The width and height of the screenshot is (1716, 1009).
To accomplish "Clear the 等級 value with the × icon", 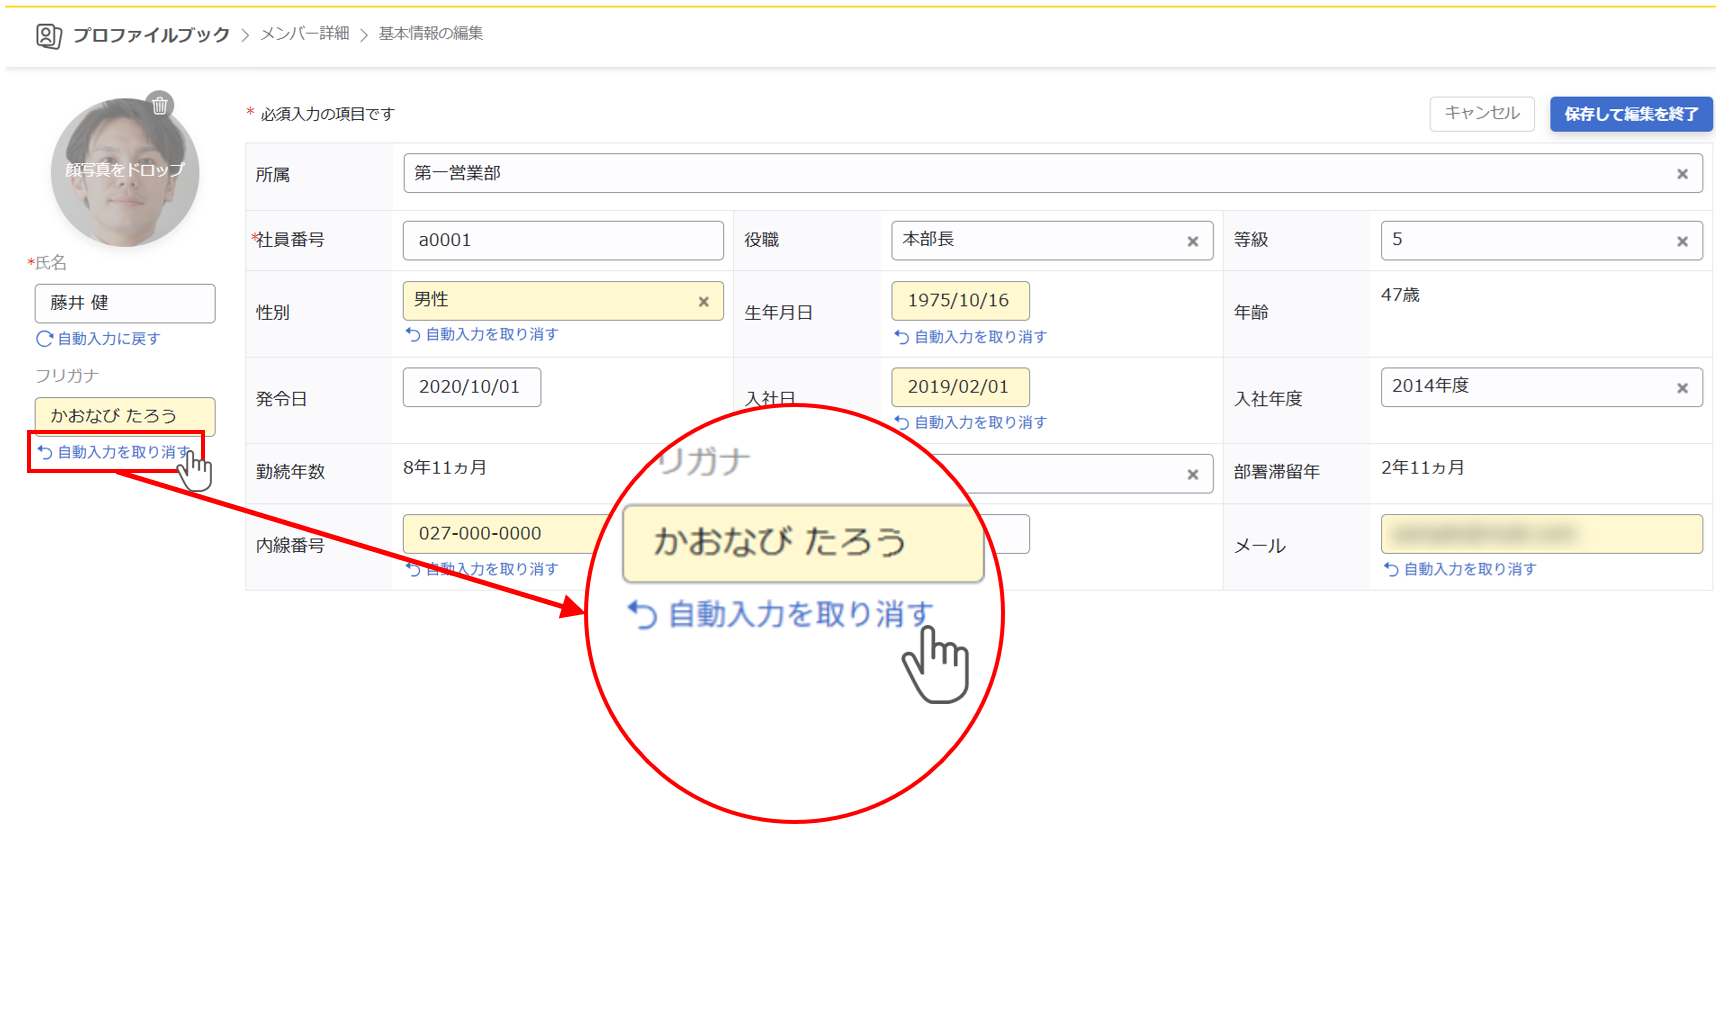I will pyautogui.click(x=1683, y=240).
